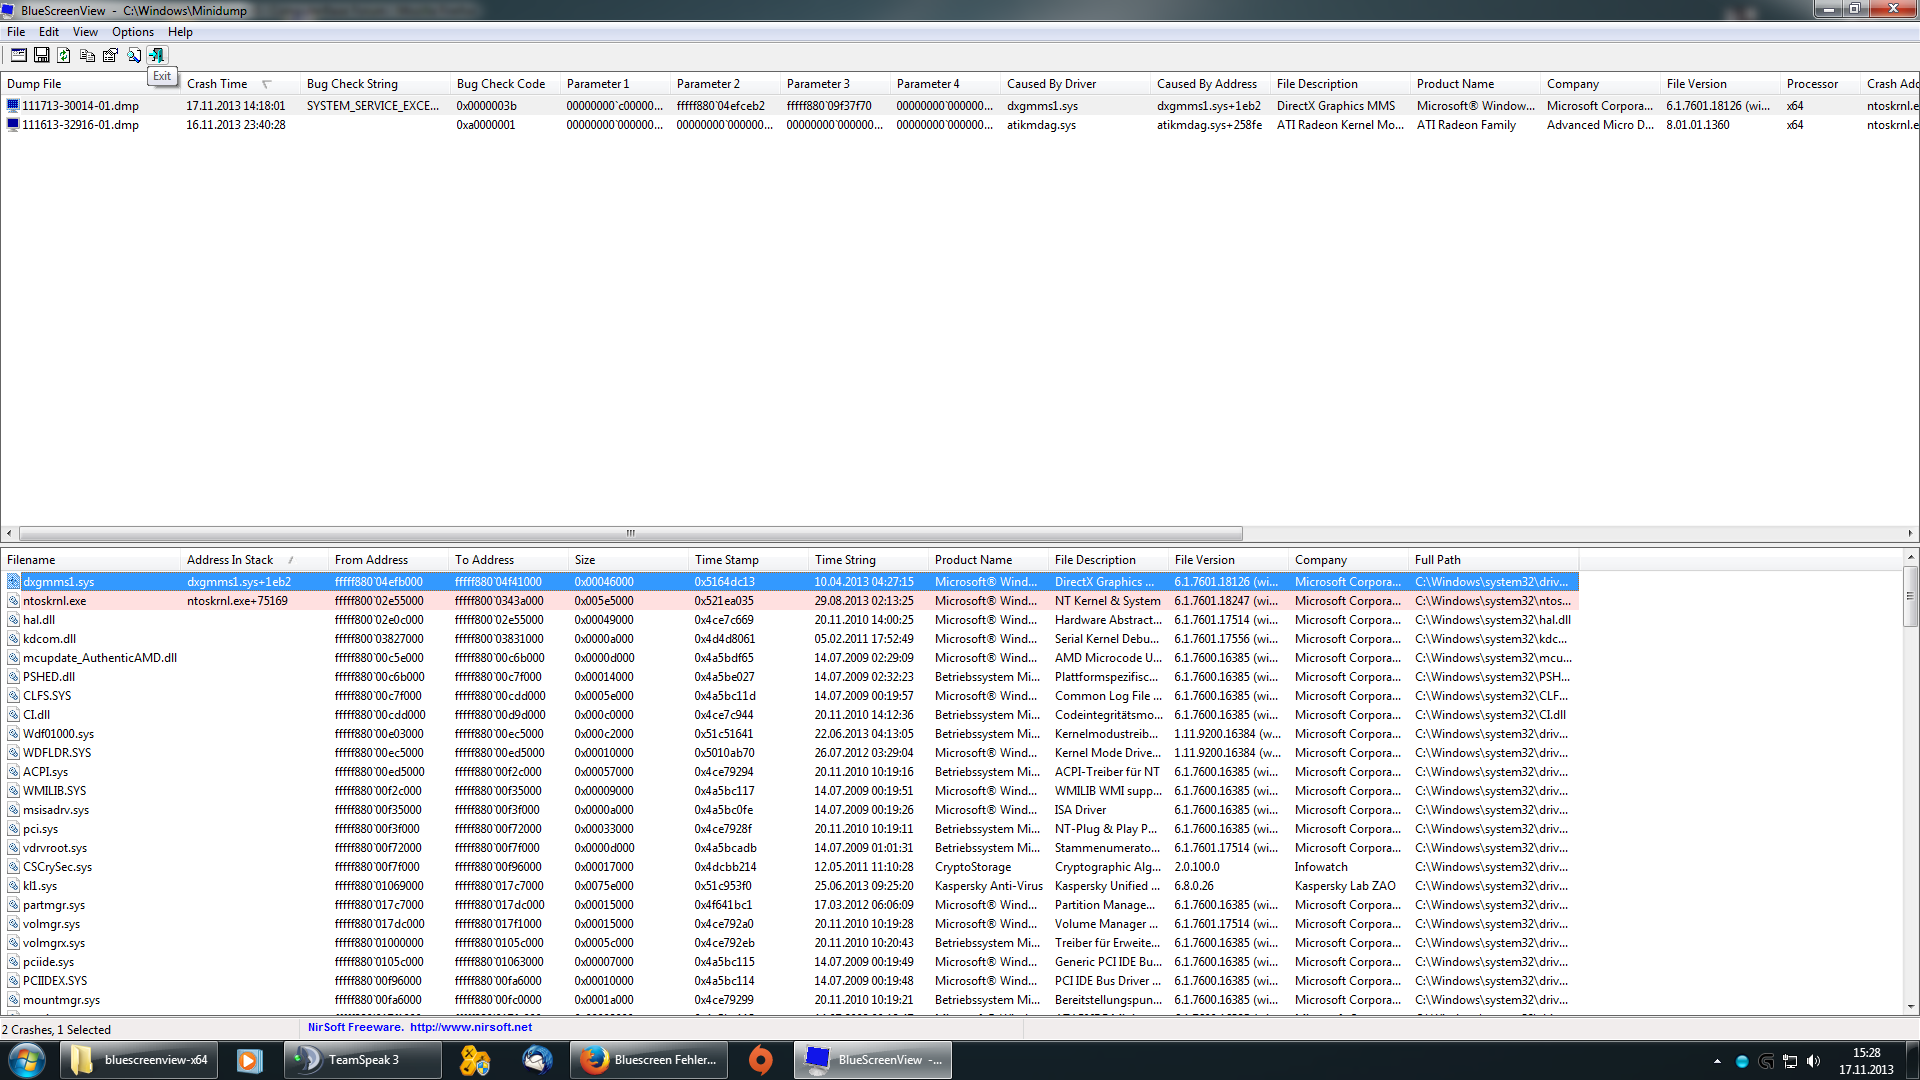Click the Refresh toolbar icon
Screen dimensions: 1920x1080
click(64, 55)
